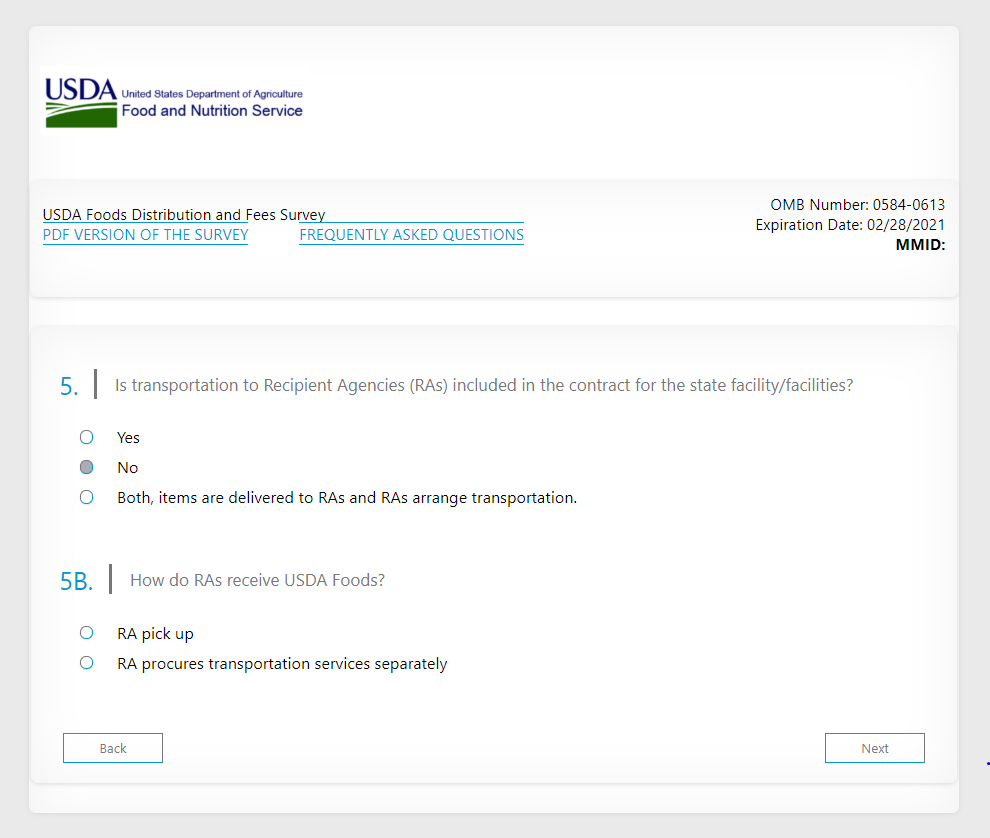Click the OMB Number 0584-0613 text
Screen dimensions: 990x838
pos(857,205)
